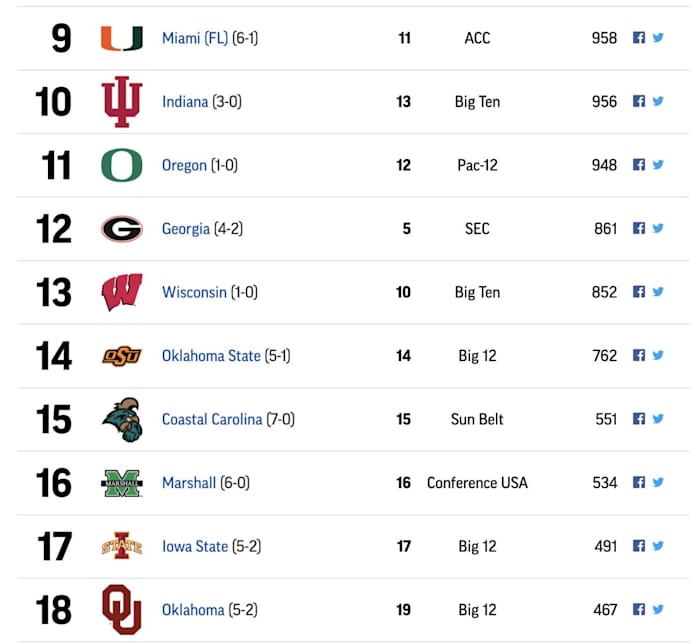This screenshot has width=700, height=644.
Task: Tweet Georgia's ranking via Twitter icon
Action: (658, 228)
